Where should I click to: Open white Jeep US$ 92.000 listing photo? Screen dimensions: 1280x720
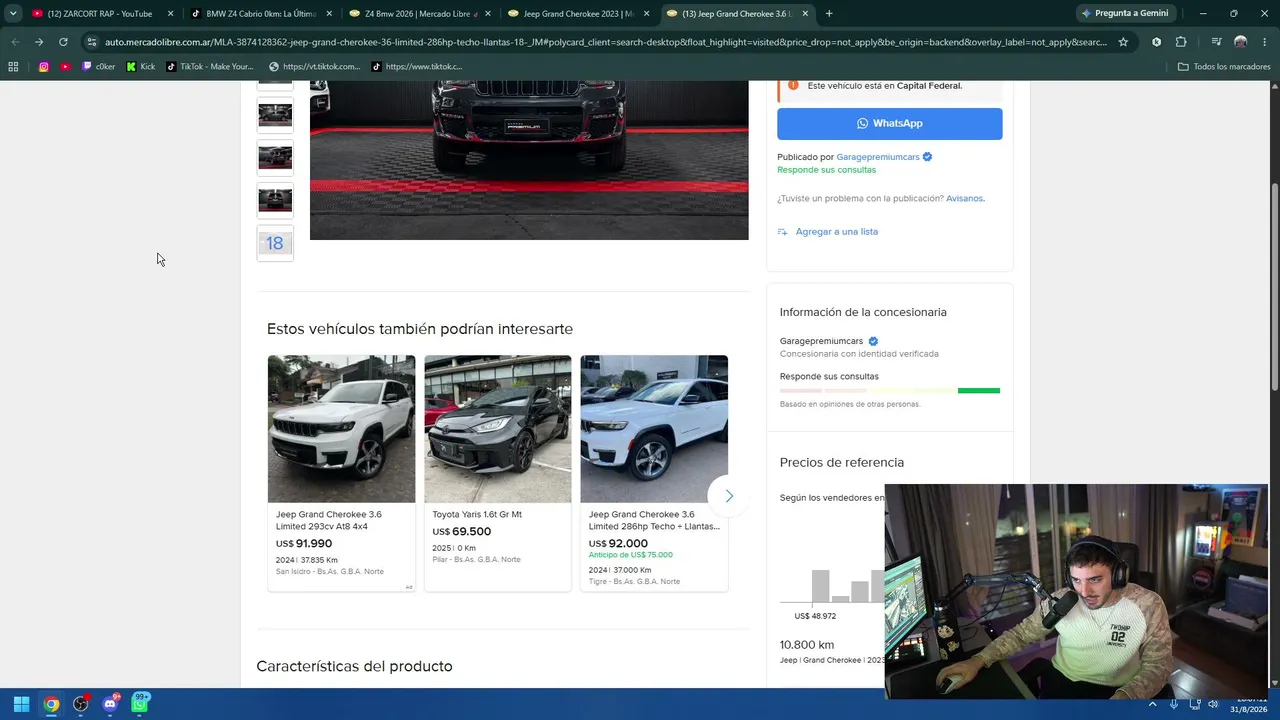coord(654,429)
